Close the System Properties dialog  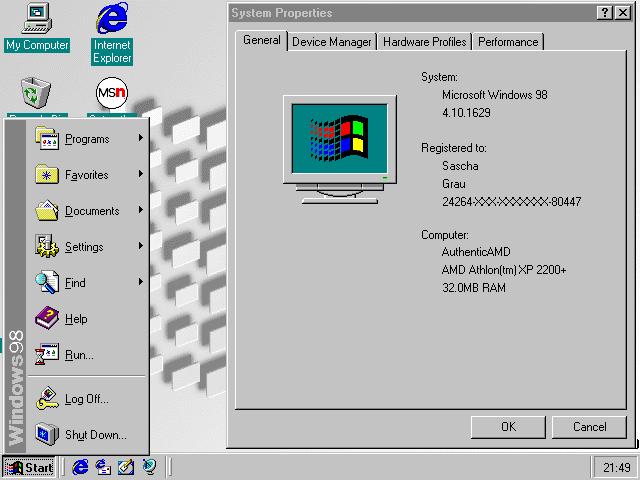[623, 13]
